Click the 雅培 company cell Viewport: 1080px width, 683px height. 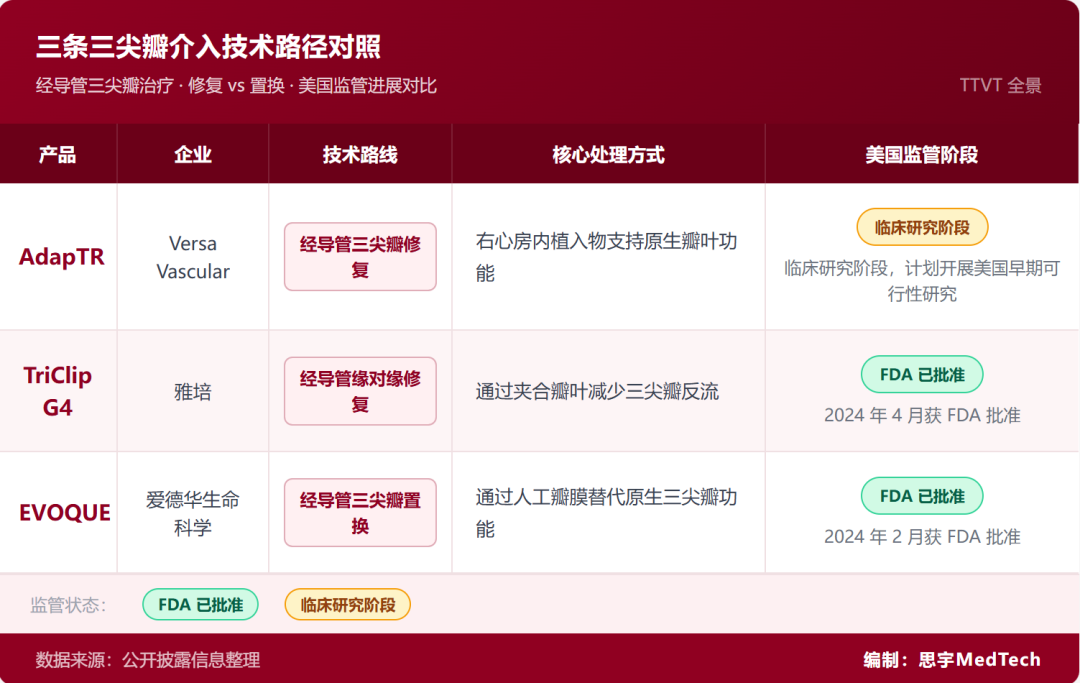pyautogui.click(x=193, y=392)
